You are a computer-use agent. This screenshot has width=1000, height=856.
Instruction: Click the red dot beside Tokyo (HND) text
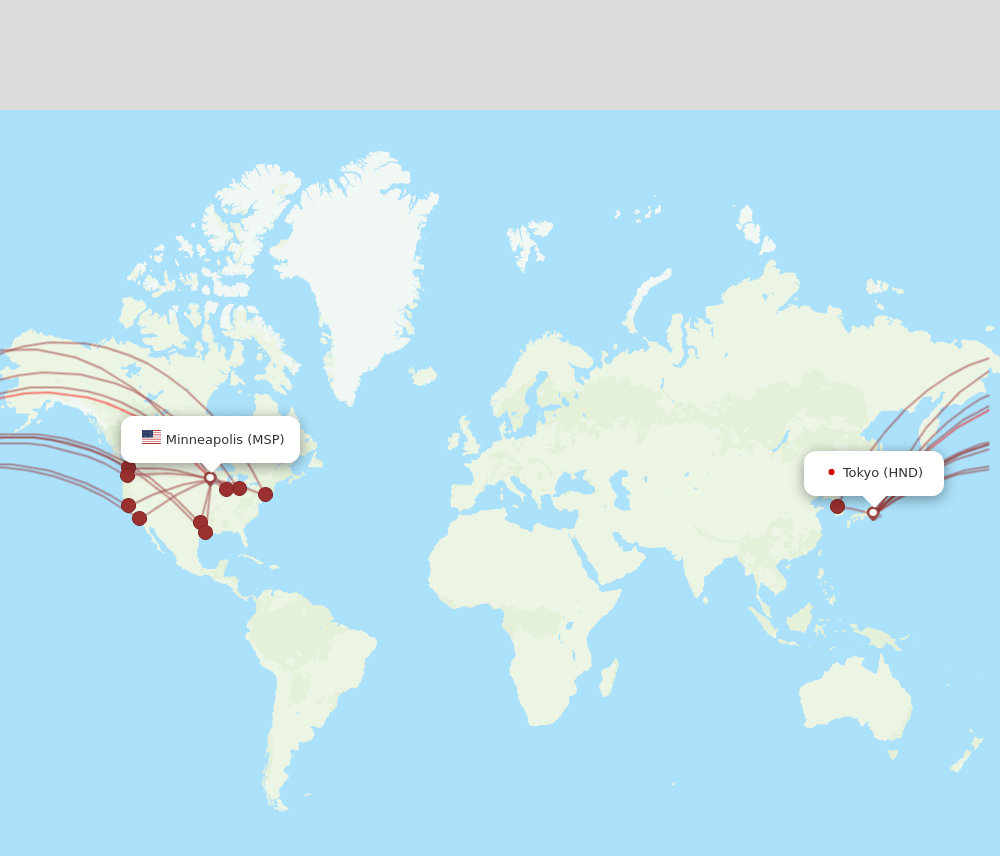pyautogui.click(x=831, y=472)
